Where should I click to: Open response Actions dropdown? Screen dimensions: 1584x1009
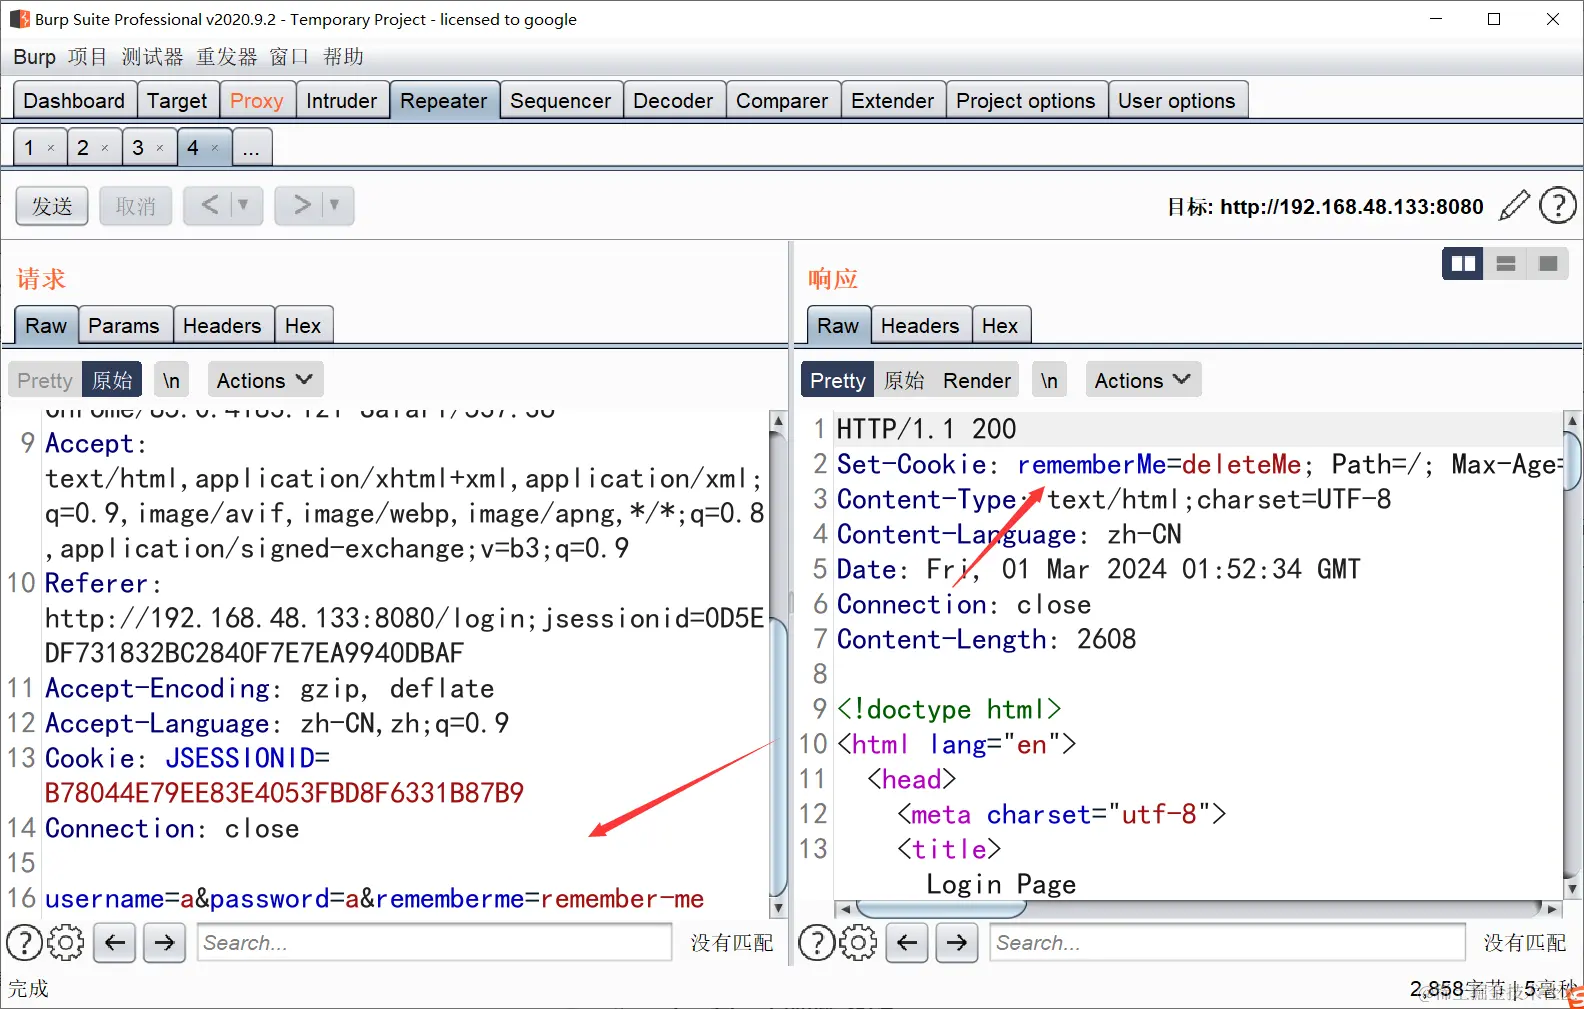pos(1143,380)
